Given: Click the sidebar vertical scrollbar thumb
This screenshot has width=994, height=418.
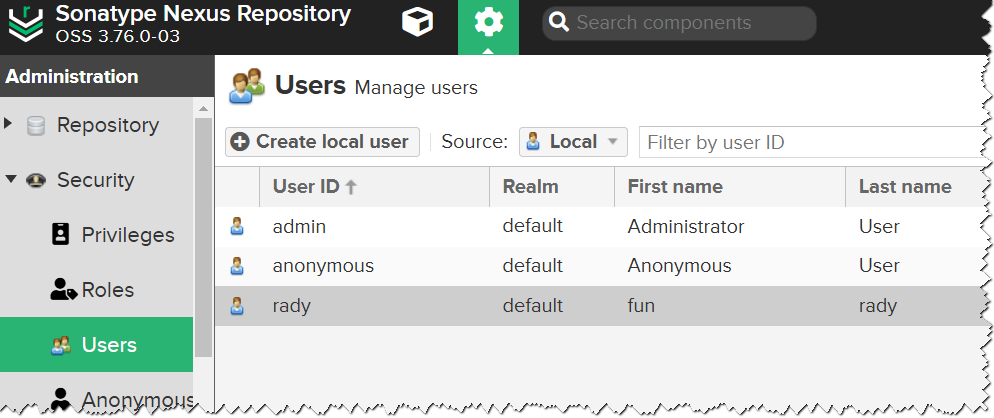Looking at the screenshot, I should (x=203, y=238).
